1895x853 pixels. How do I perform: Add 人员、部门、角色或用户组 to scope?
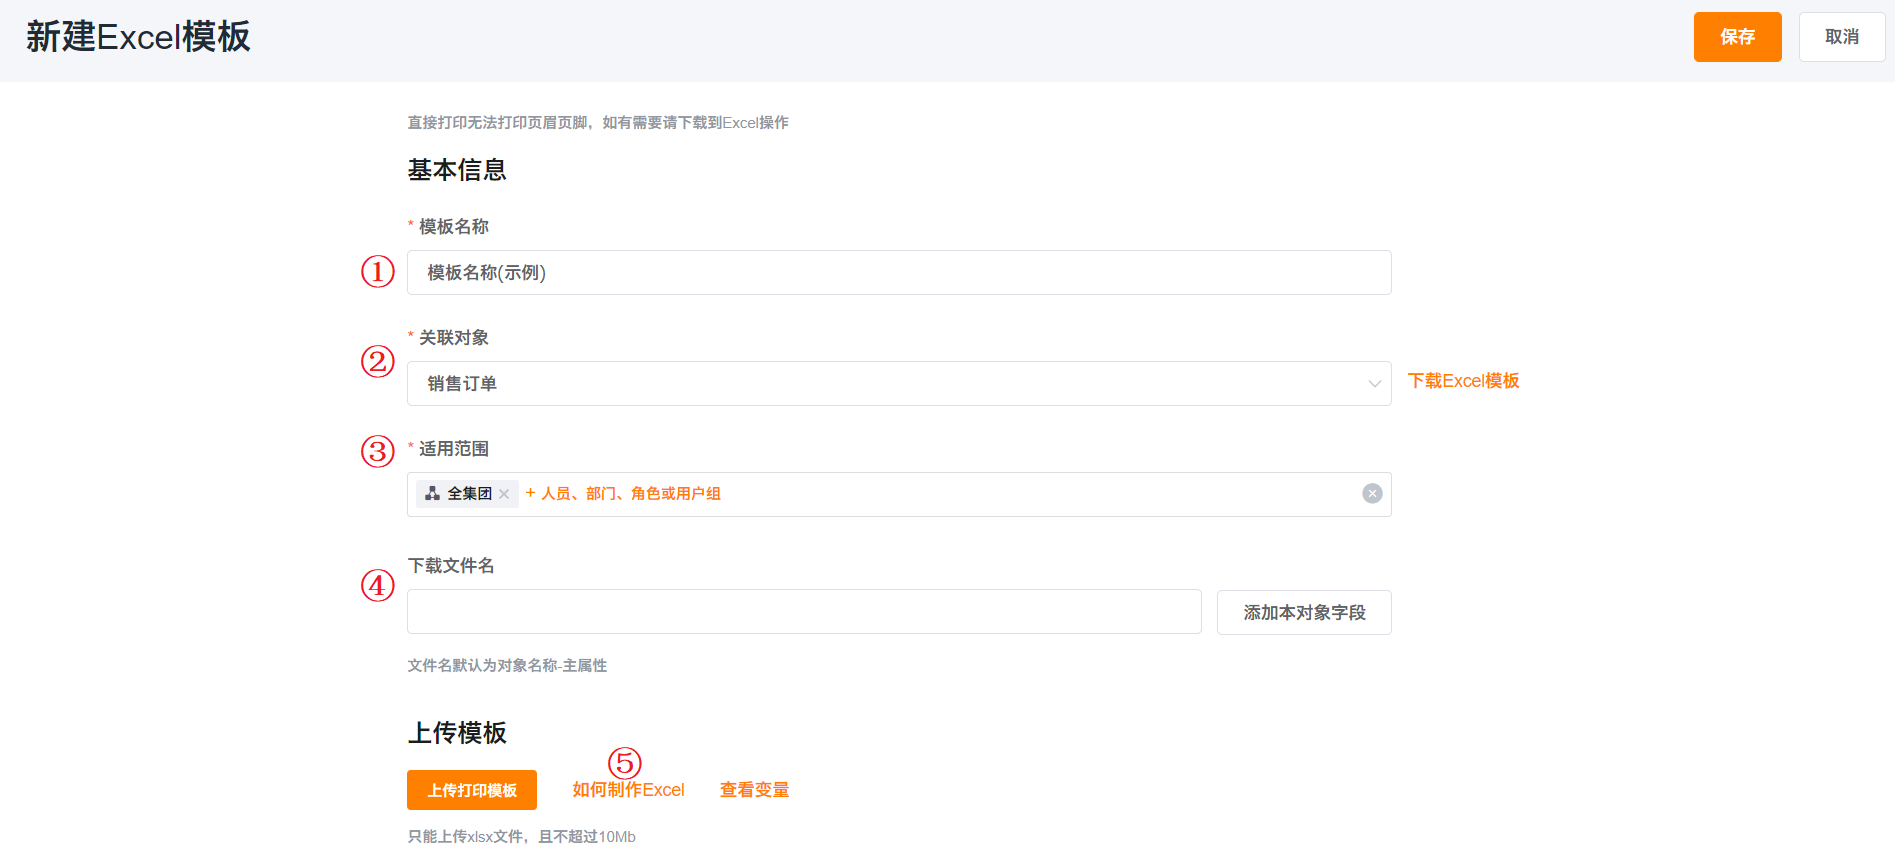pos(623,494)
